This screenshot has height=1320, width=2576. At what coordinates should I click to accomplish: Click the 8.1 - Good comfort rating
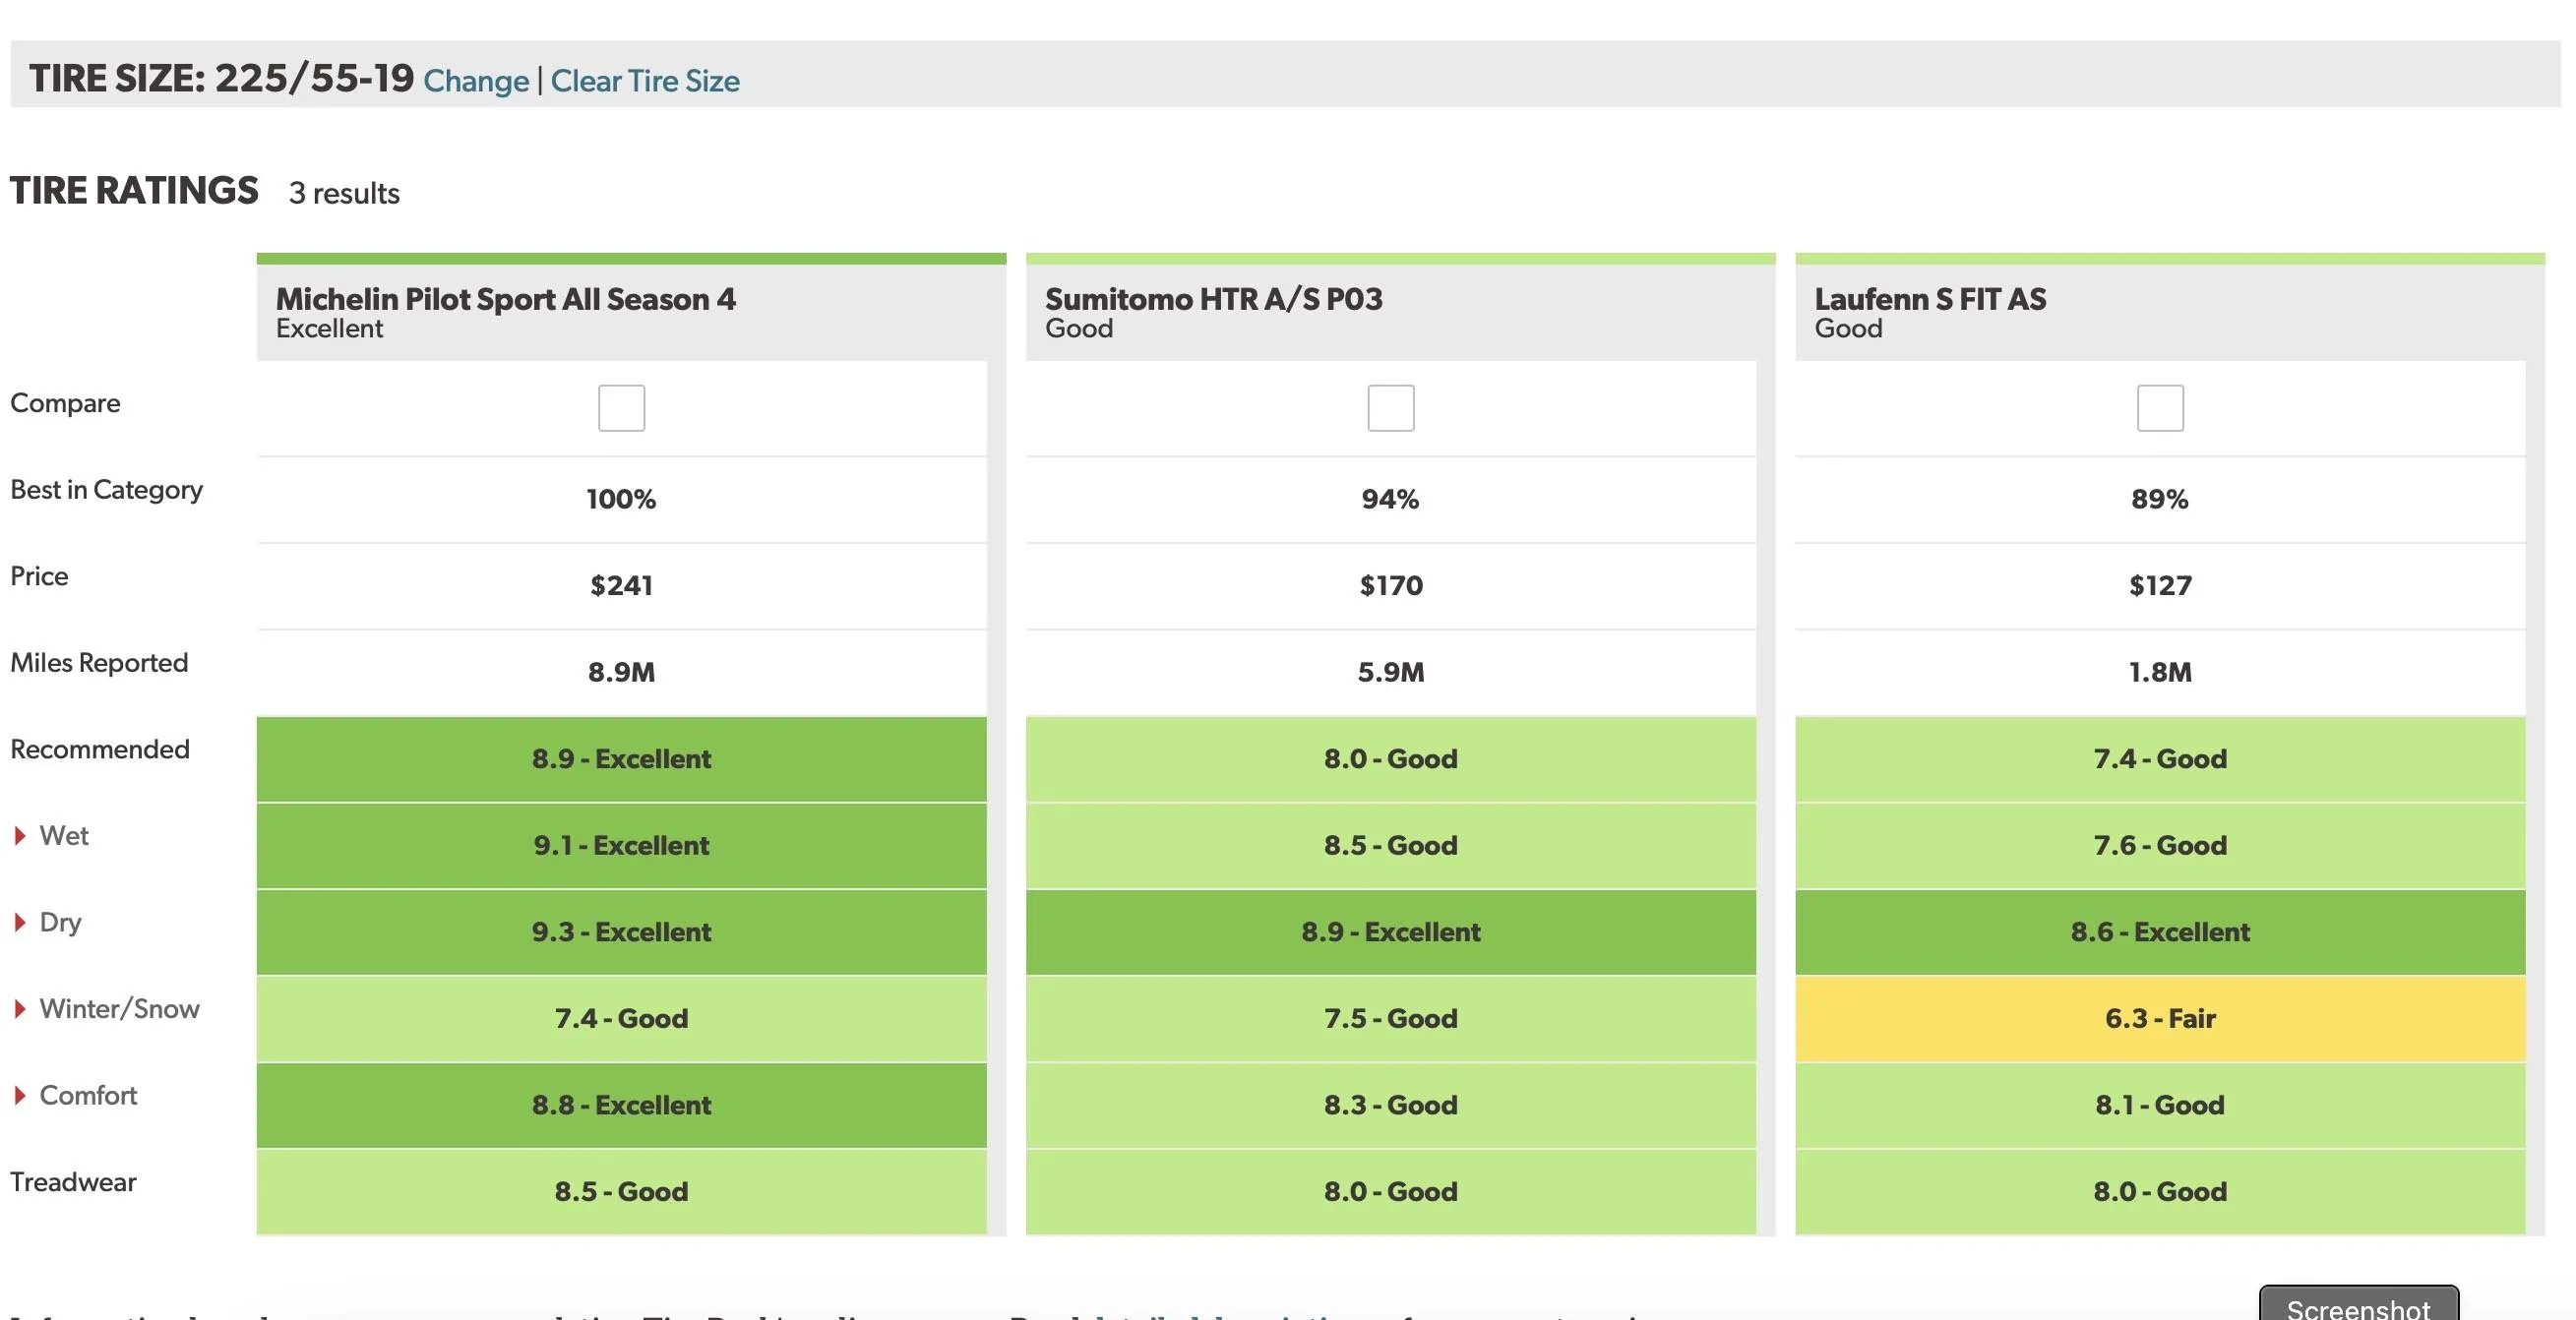point(2160,1105)
